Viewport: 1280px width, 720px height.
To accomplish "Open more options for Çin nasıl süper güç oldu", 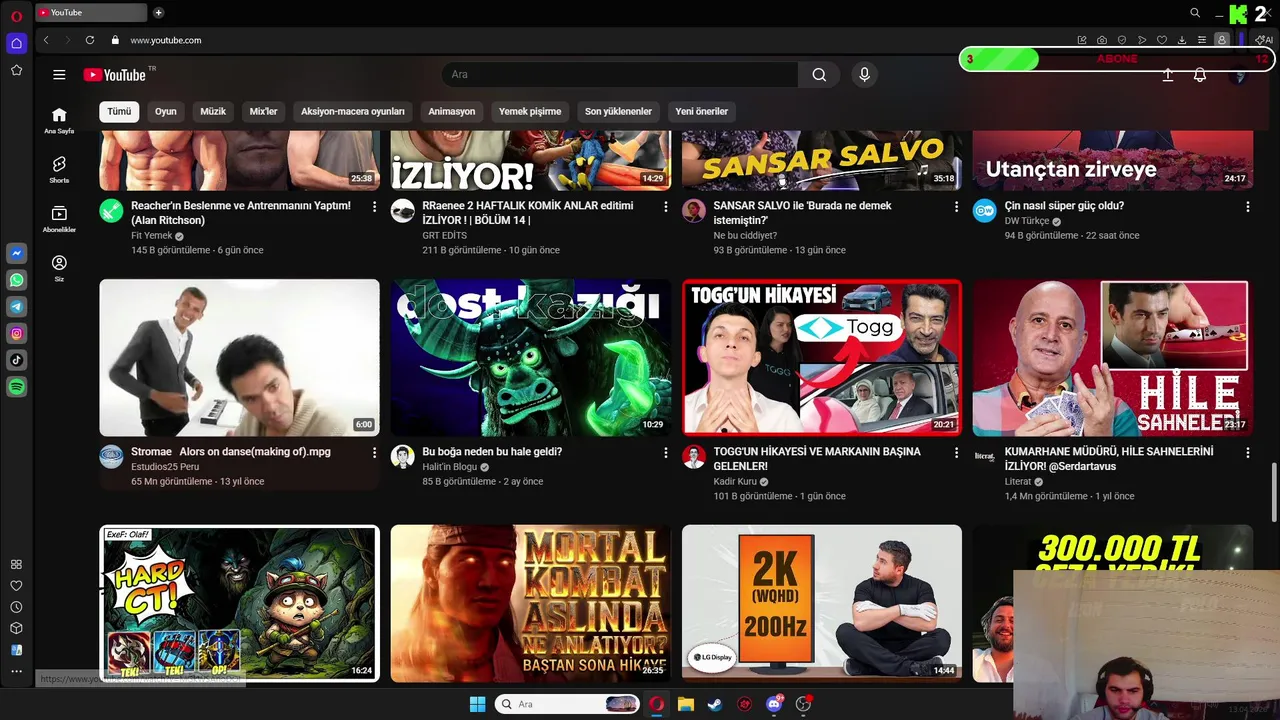I will (1248, 207).
